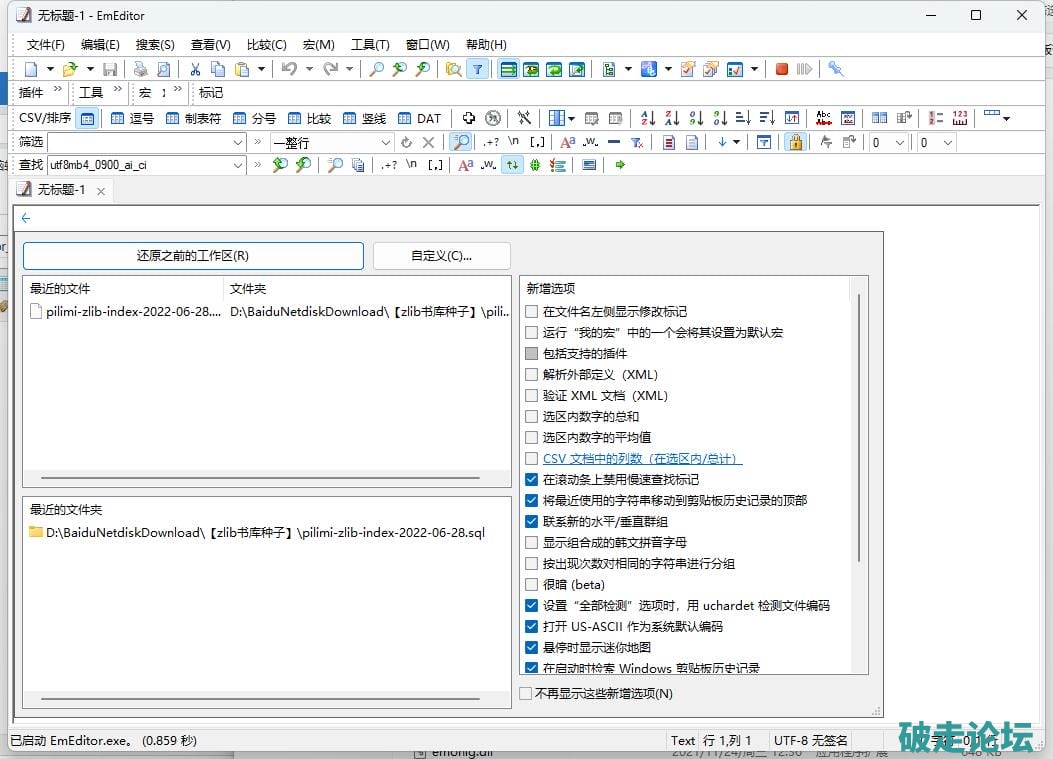Click the Save floppy disk icon
The height and width of the screenshot is (759, 1053).
[110, 69]
